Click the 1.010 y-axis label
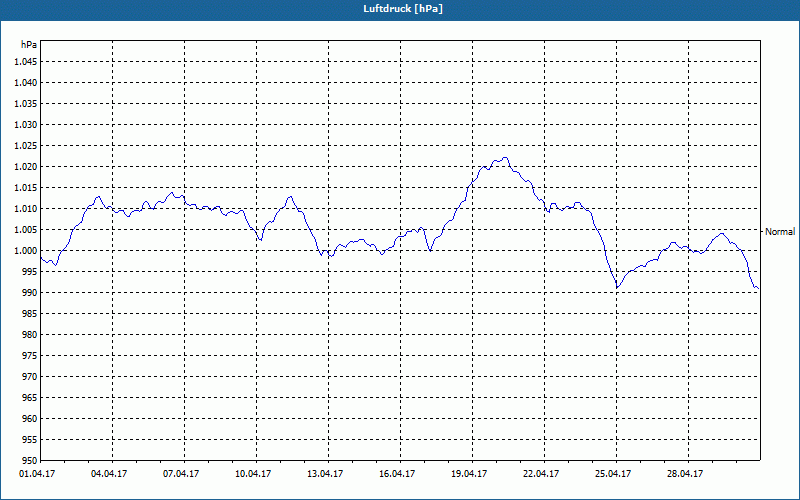Screen dimensions: 800x500 pyautogui.click(x=26, y=209)
